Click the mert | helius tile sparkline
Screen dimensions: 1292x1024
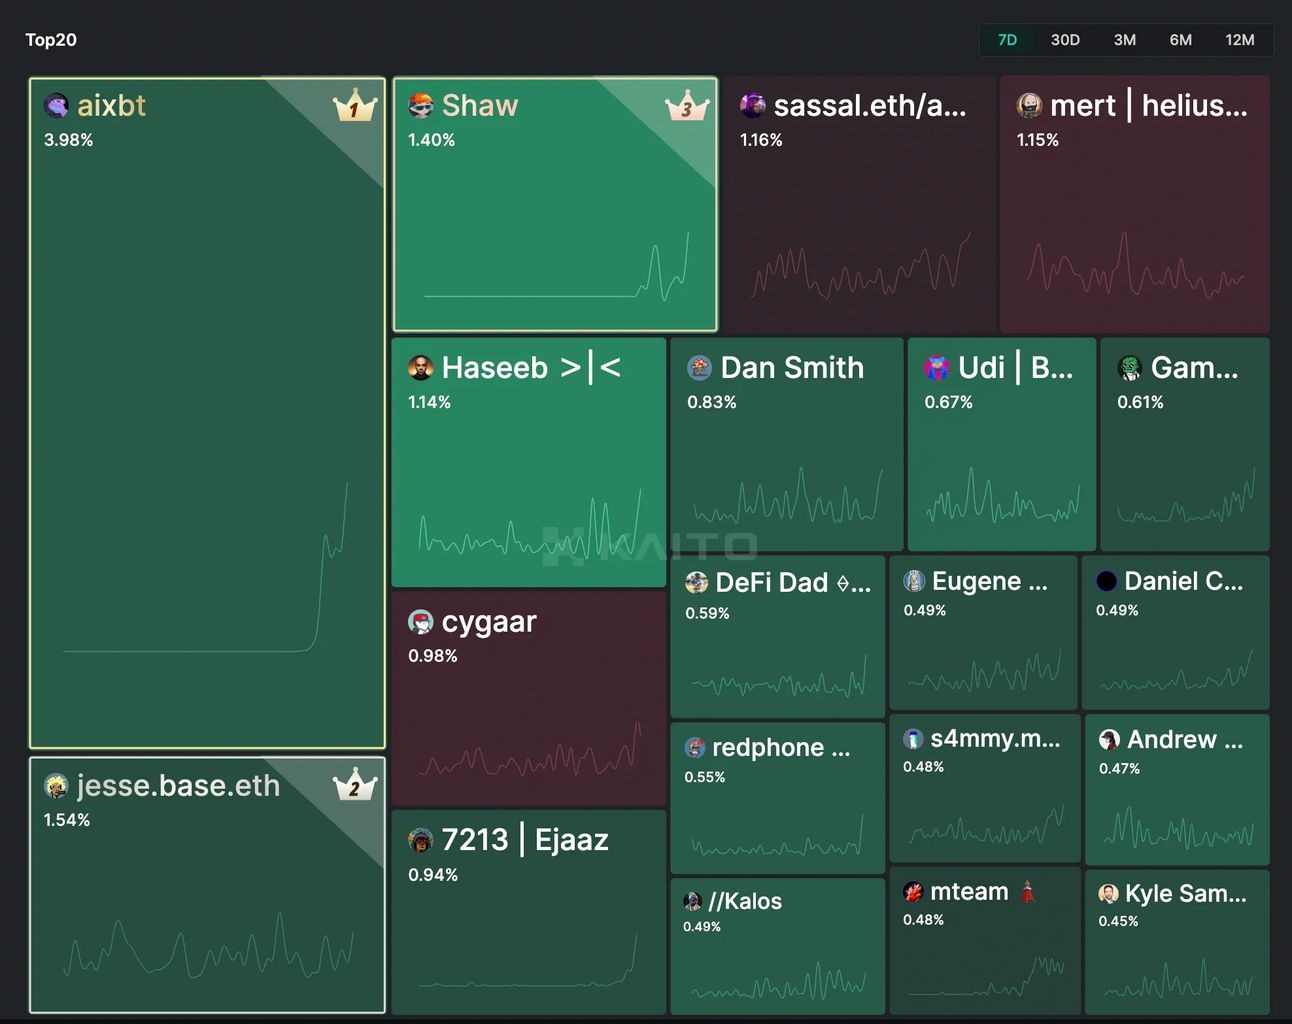pyautogui.click(x=1135, y=266)
